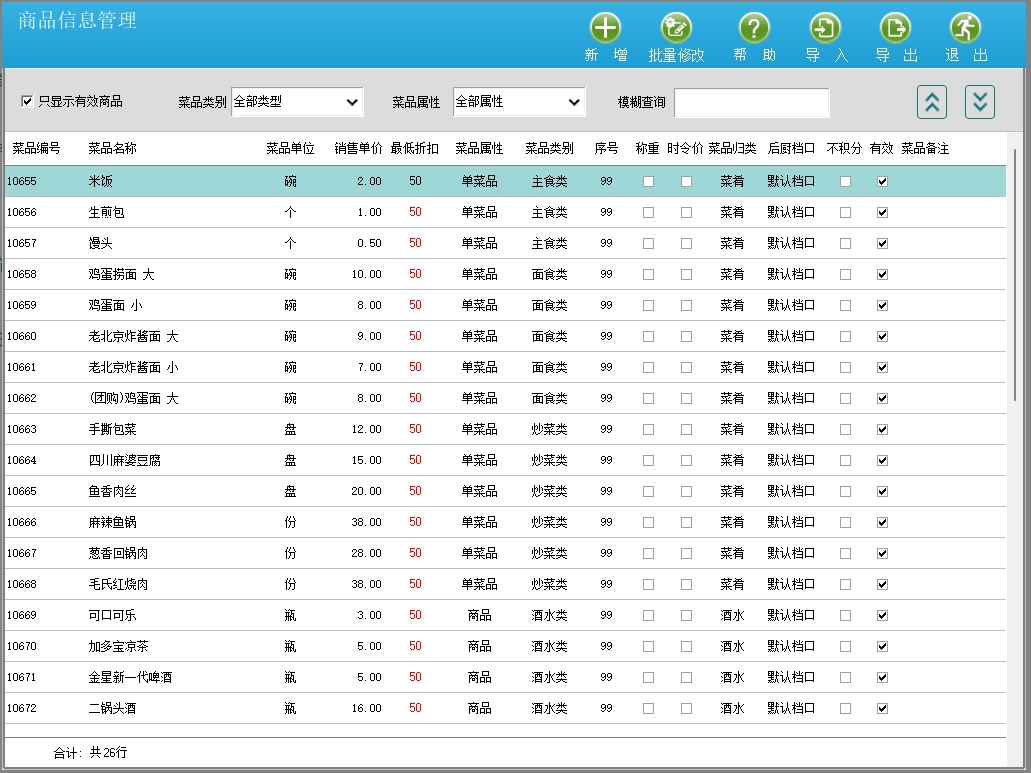Screen dimensions: 1031x773
Task: Click the 导入 import icon
Action: tap(826, 28)
